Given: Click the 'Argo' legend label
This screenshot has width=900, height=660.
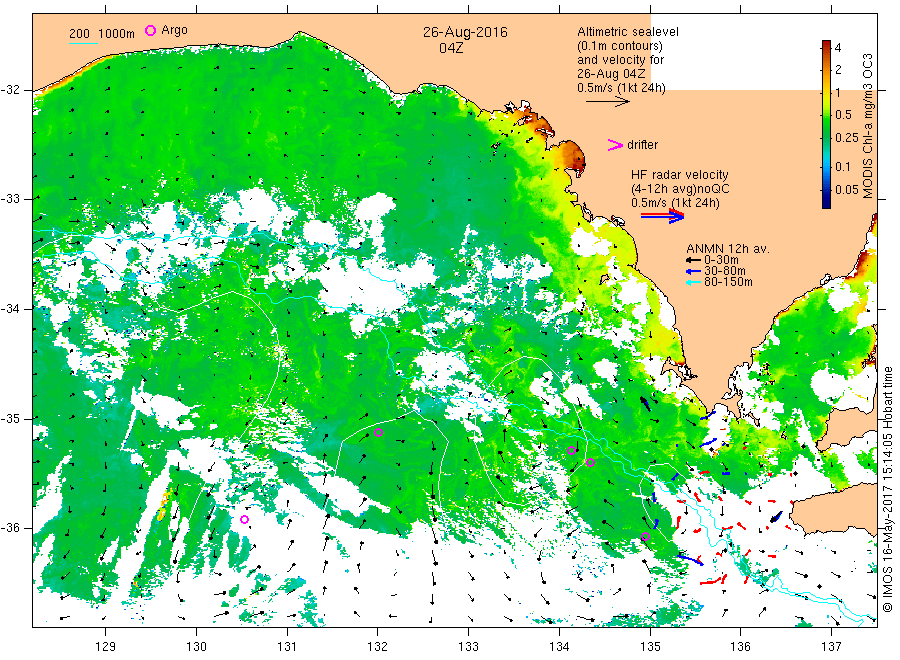Looking at the screenshot, I should (x=174, y=30).
